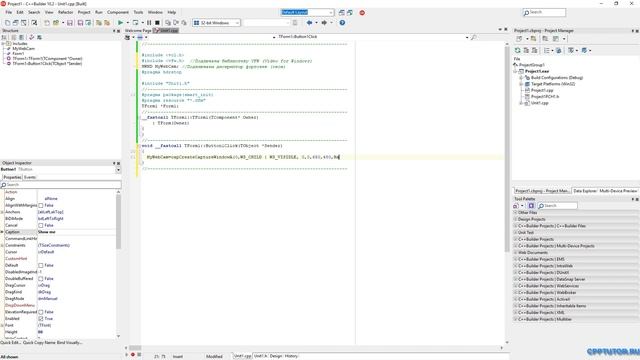The height and width of the screenshot is (360, 640).
Task: Toggle the Cancel property checkbox
Action: 41,225
